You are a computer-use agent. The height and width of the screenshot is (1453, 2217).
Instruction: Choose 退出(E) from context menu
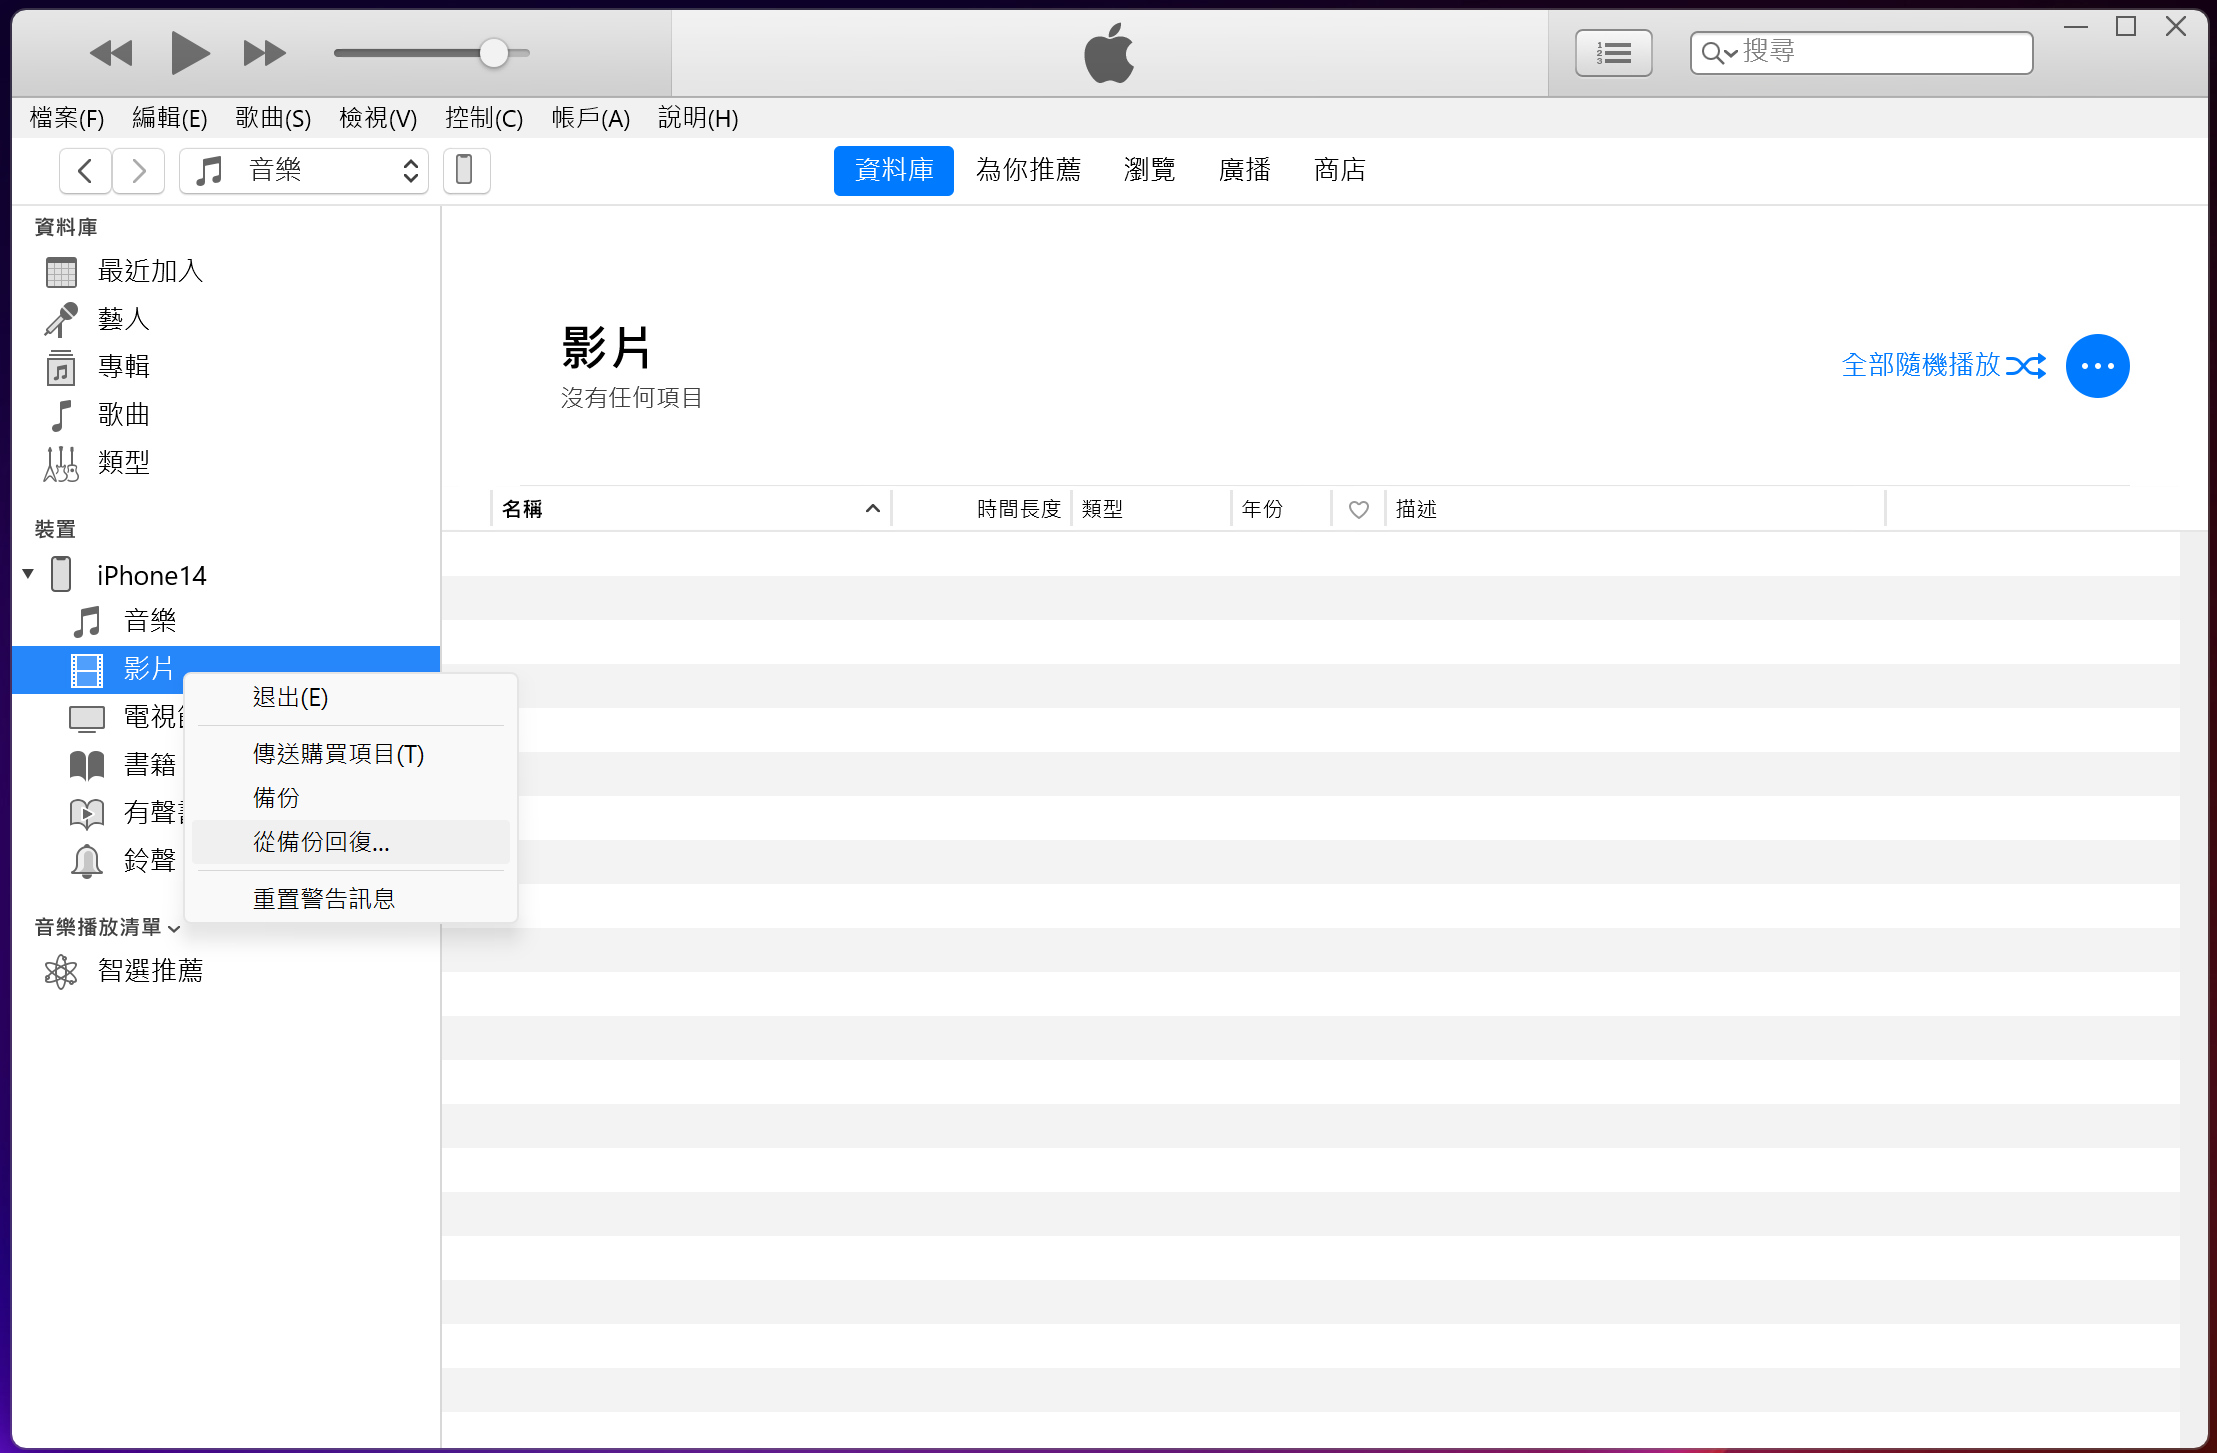point(351,697)
